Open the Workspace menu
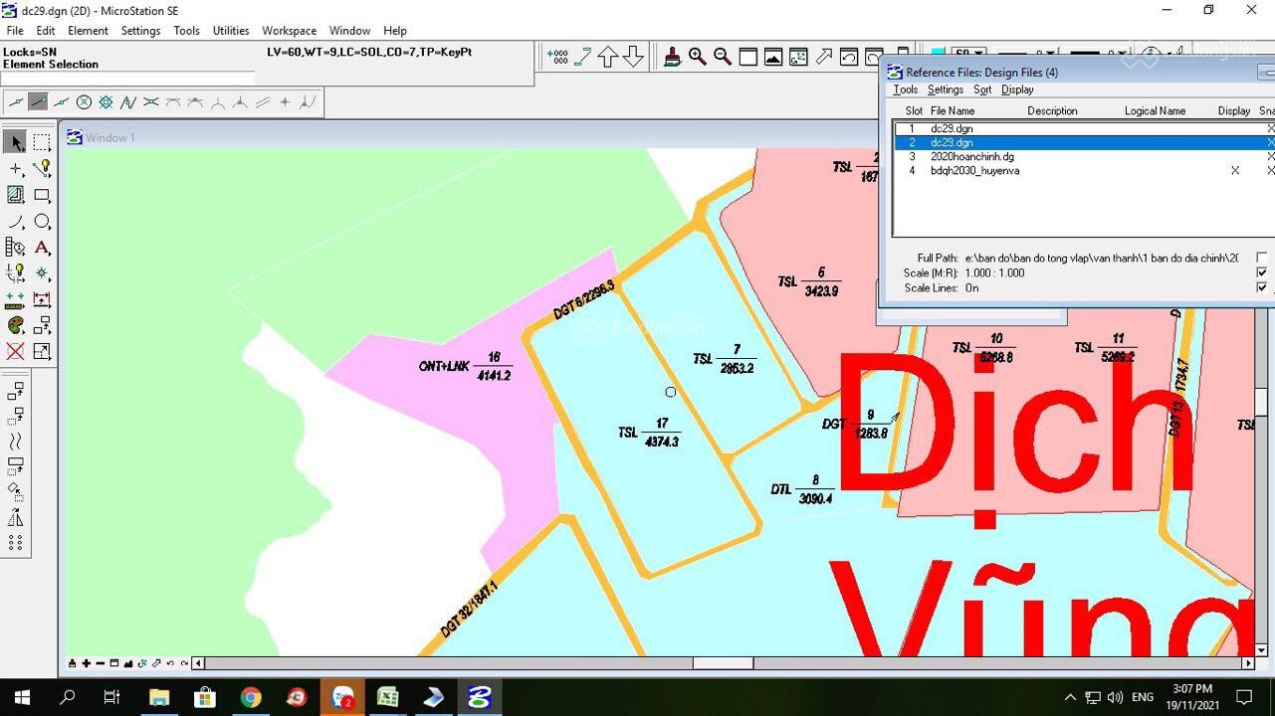Viewport: 1275px width, 716px height. click(x=289, y=31)
